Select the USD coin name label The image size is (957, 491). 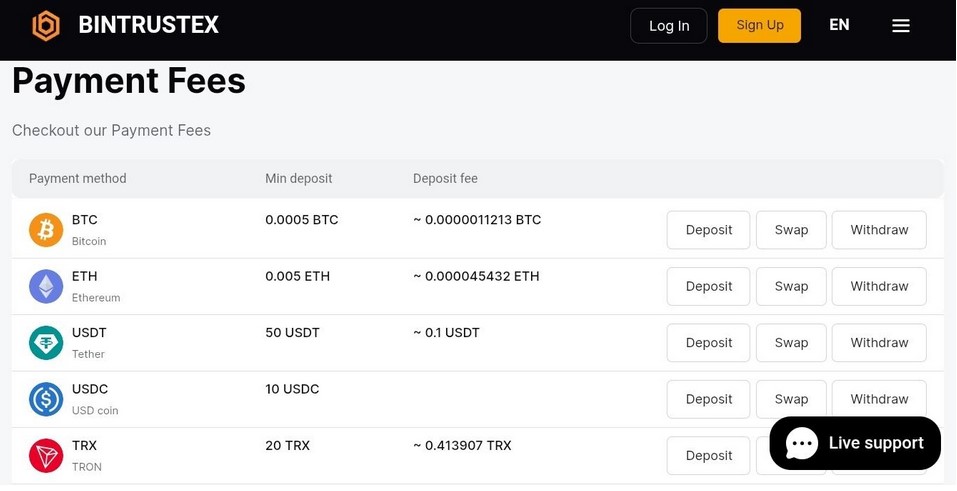click(95, 410)
